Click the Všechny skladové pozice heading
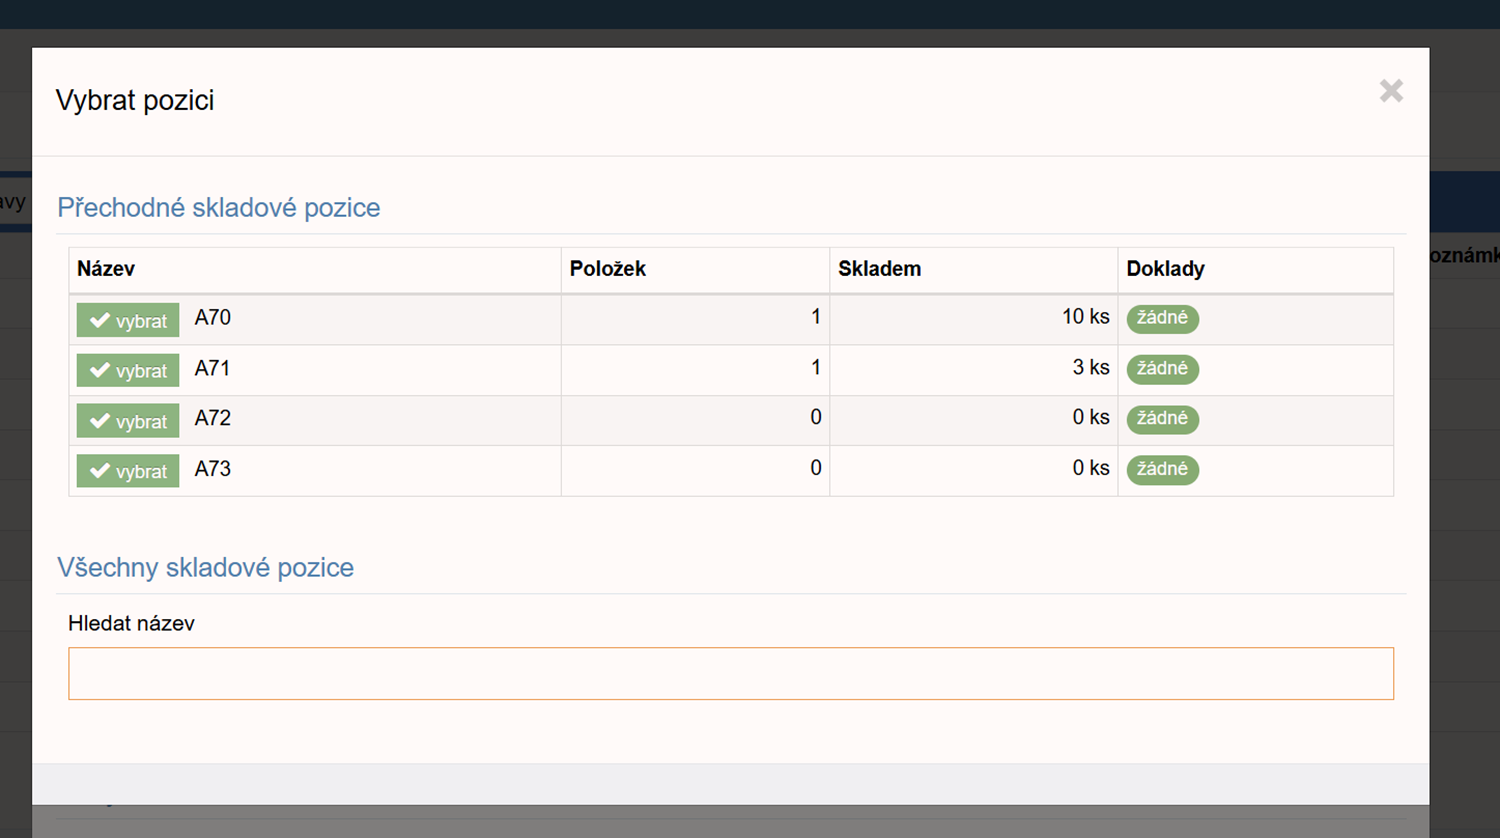The image size is (1500, 838). click(205, 567)
